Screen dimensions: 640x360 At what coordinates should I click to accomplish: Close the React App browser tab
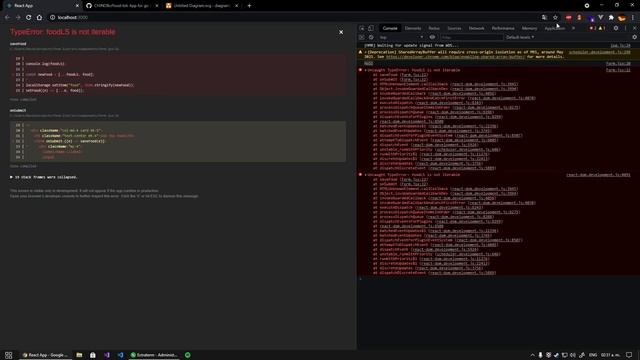77,6
